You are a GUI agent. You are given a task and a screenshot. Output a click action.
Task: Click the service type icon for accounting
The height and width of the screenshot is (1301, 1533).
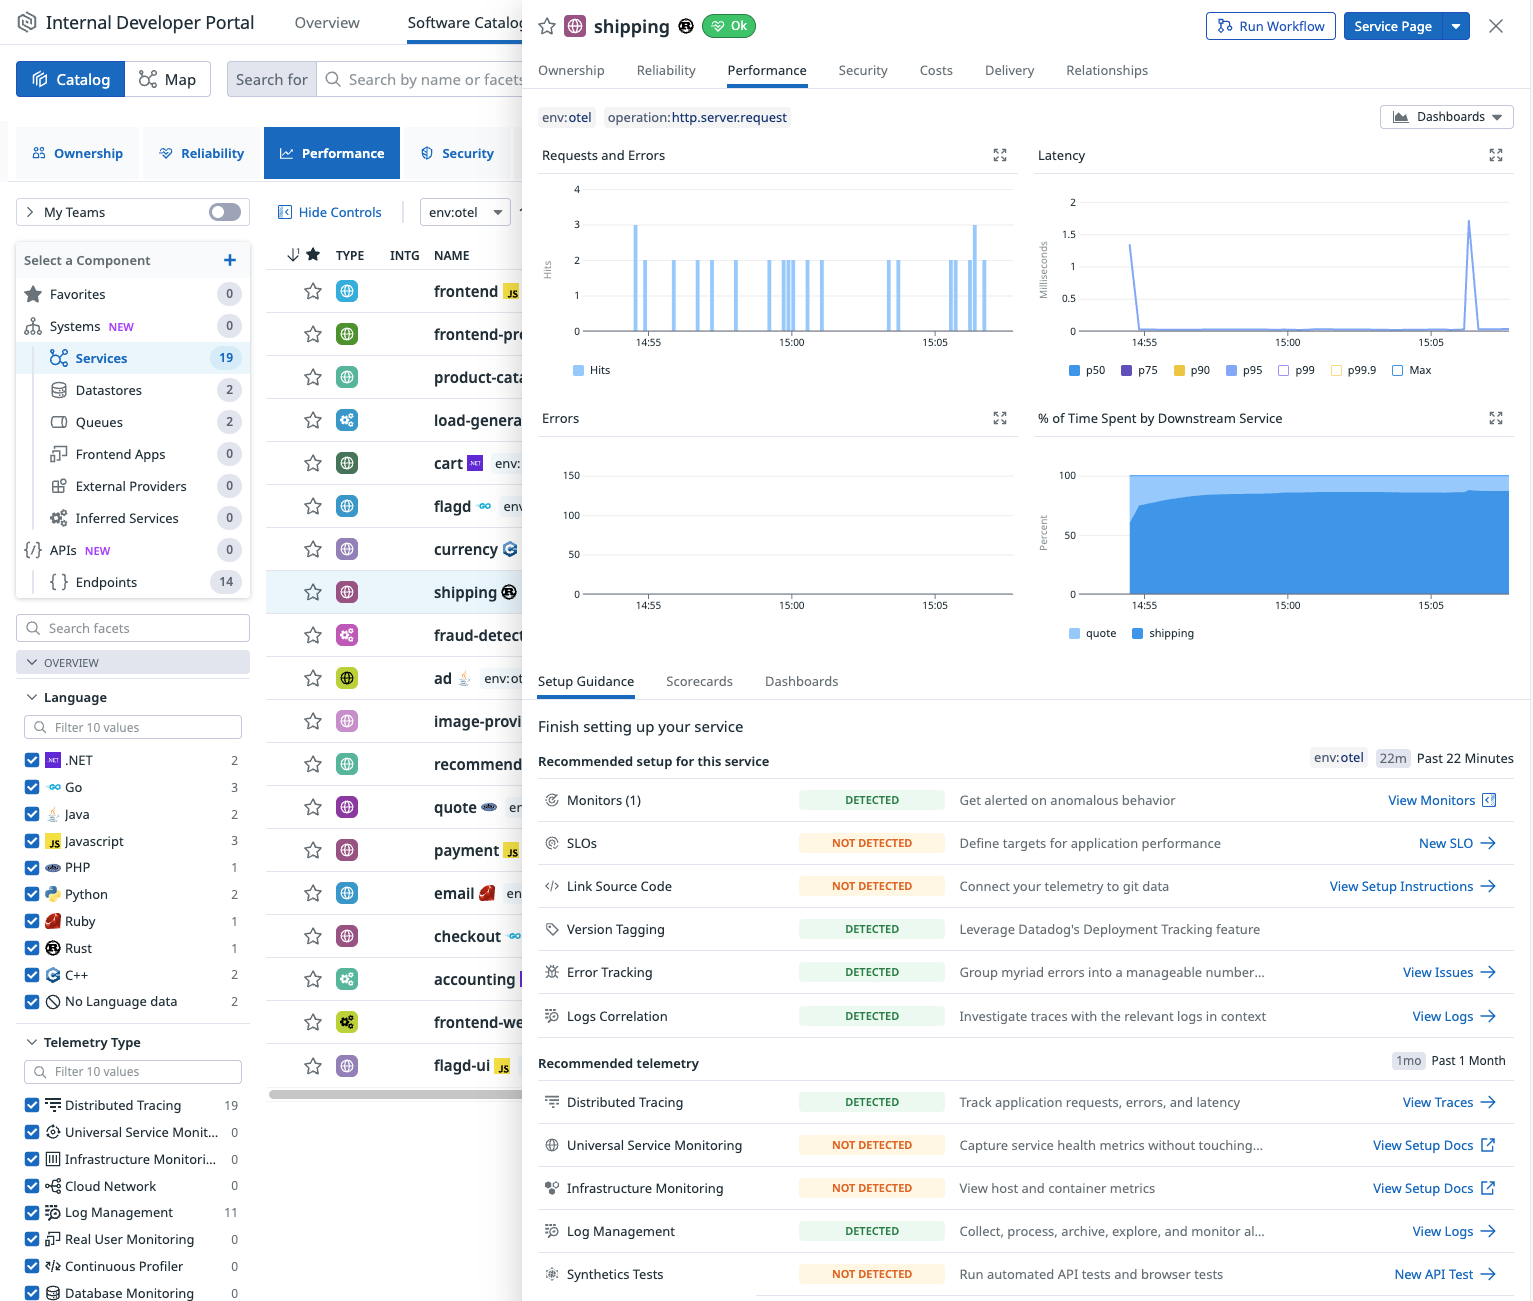347,979
